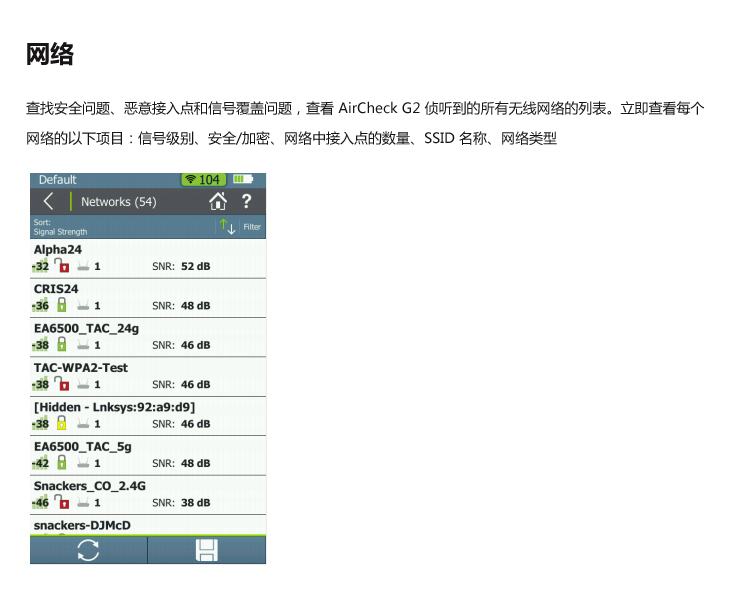
Task: Click the access point icon on Alpha24
Action: pos(83,266)
